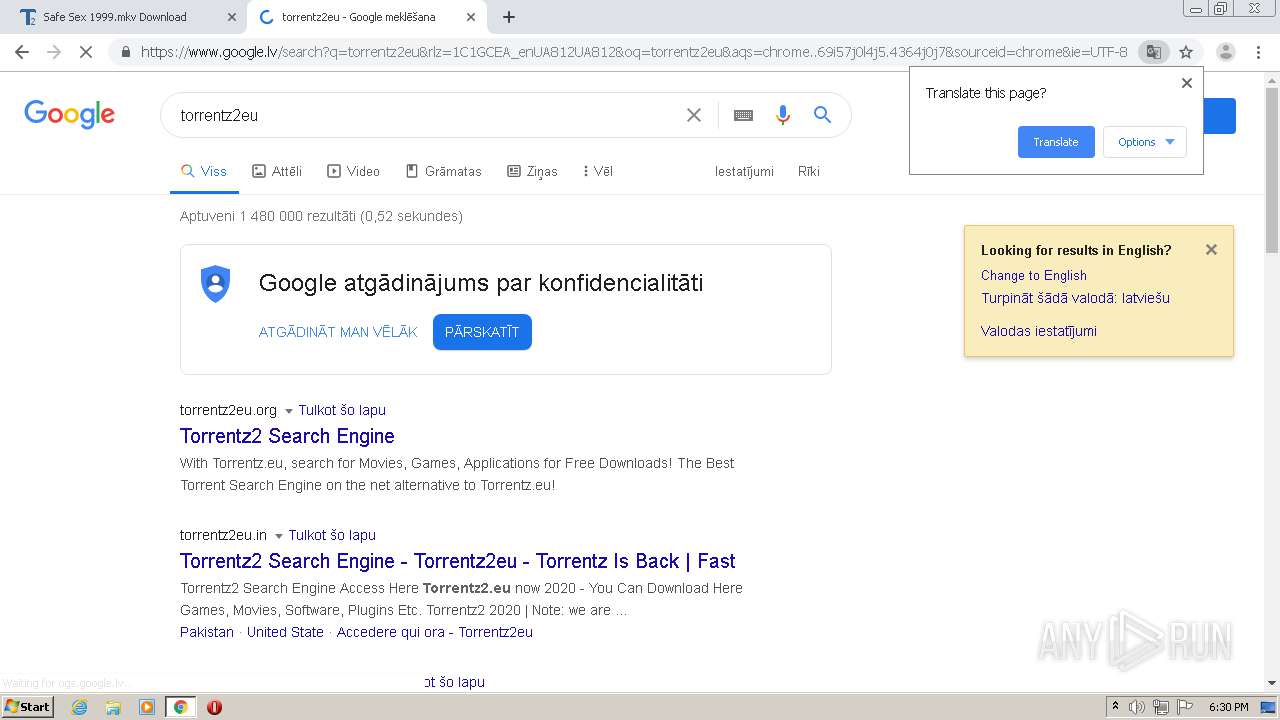Select the Viss search tab

(204, 171)
